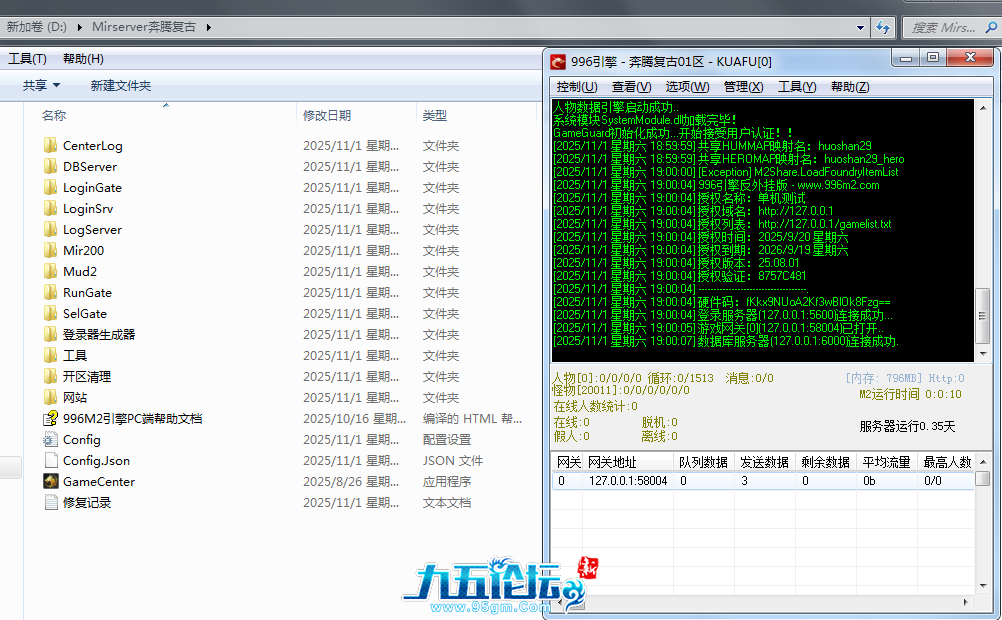Click the Config settings file icon
The image size is (1002, 620).
(50, 440)
